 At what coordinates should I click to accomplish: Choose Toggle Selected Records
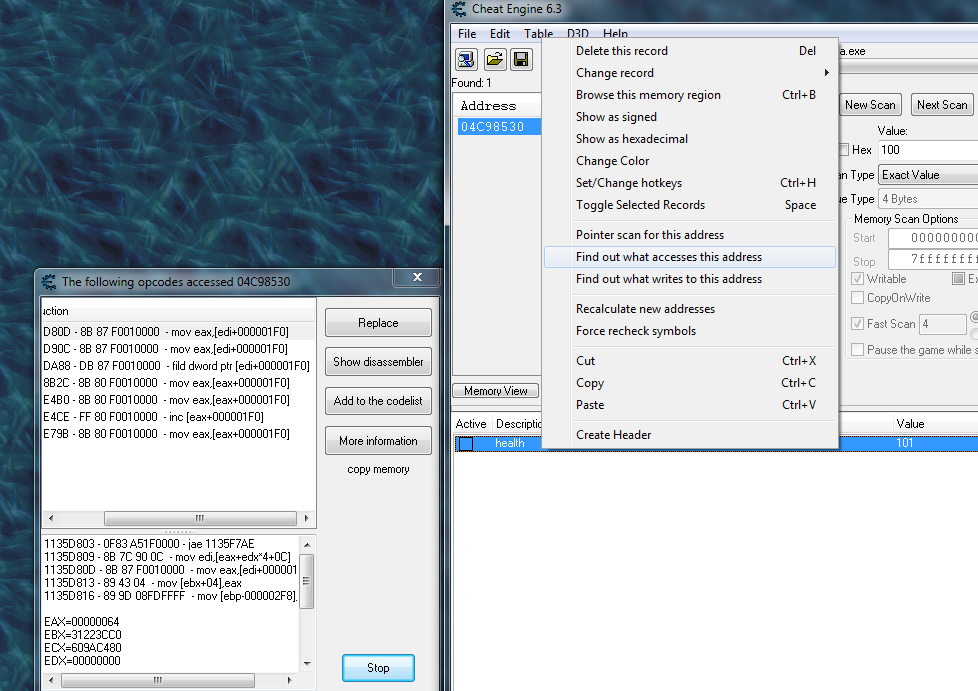click(x=690, y=205)
